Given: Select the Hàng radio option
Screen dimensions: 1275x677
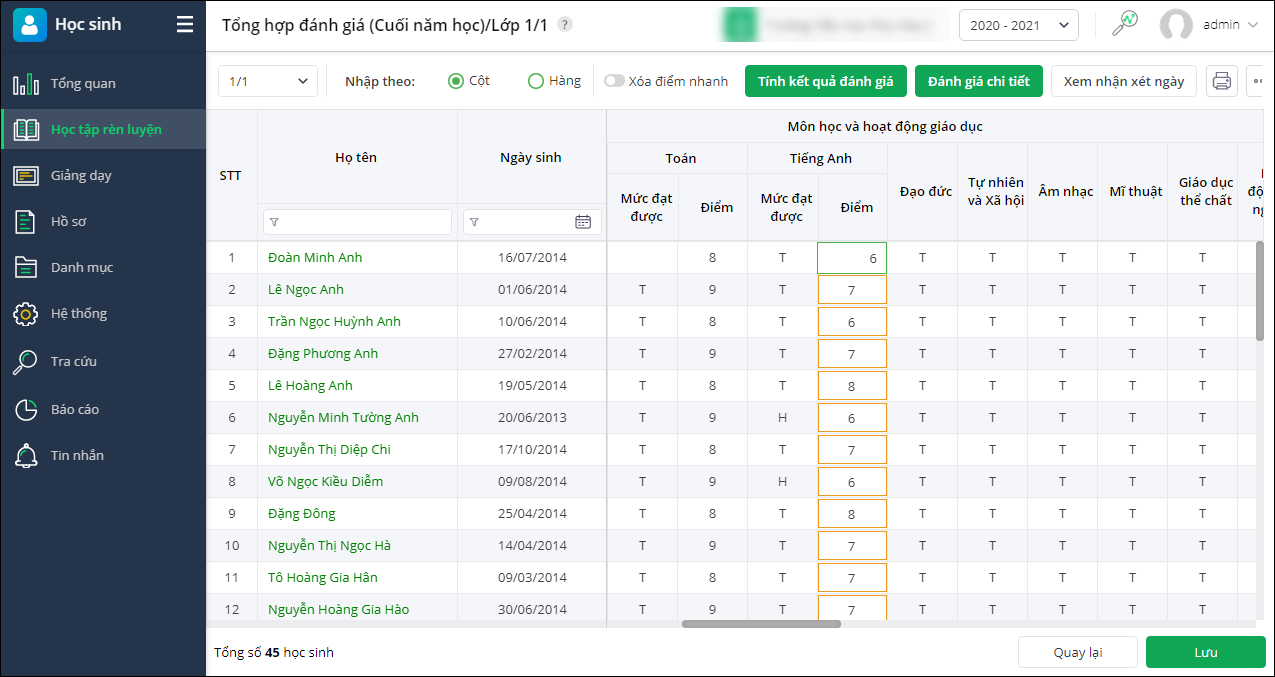Looking at the screenshot, I should pyautogui.click(x=536, y=81).
